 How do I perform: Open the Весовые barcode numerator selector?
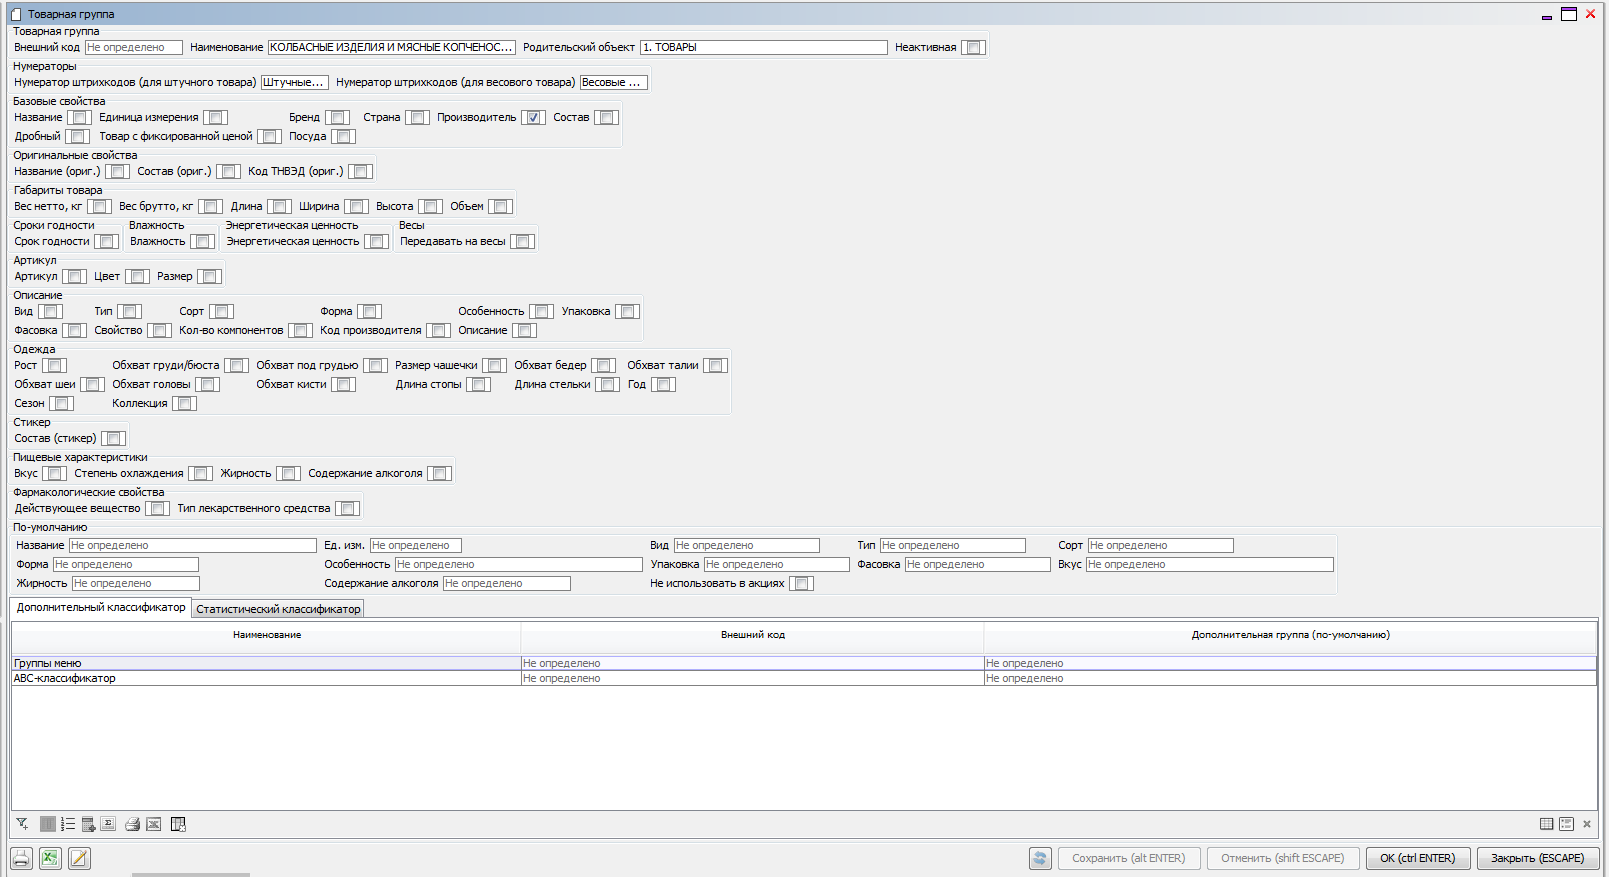(x=613, y=82)
